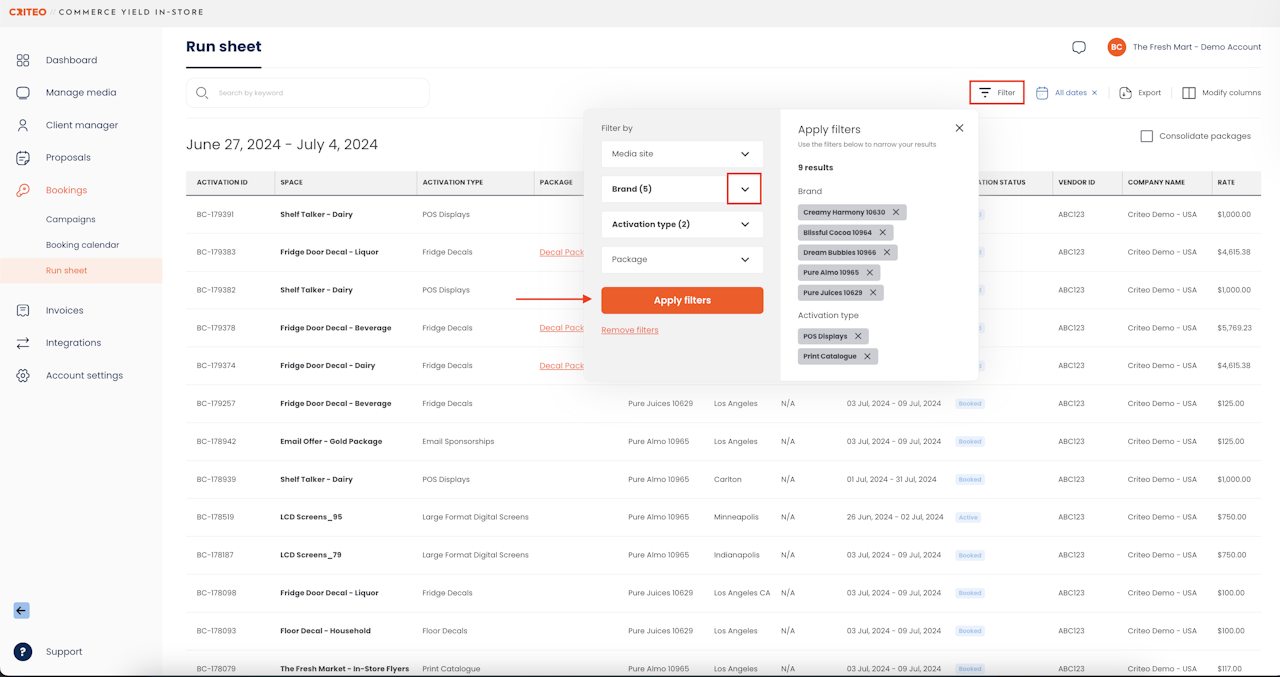Screen dimensions: 1280x677
Task: Click the Modify columns icon
Action: tap(1189, 93)
